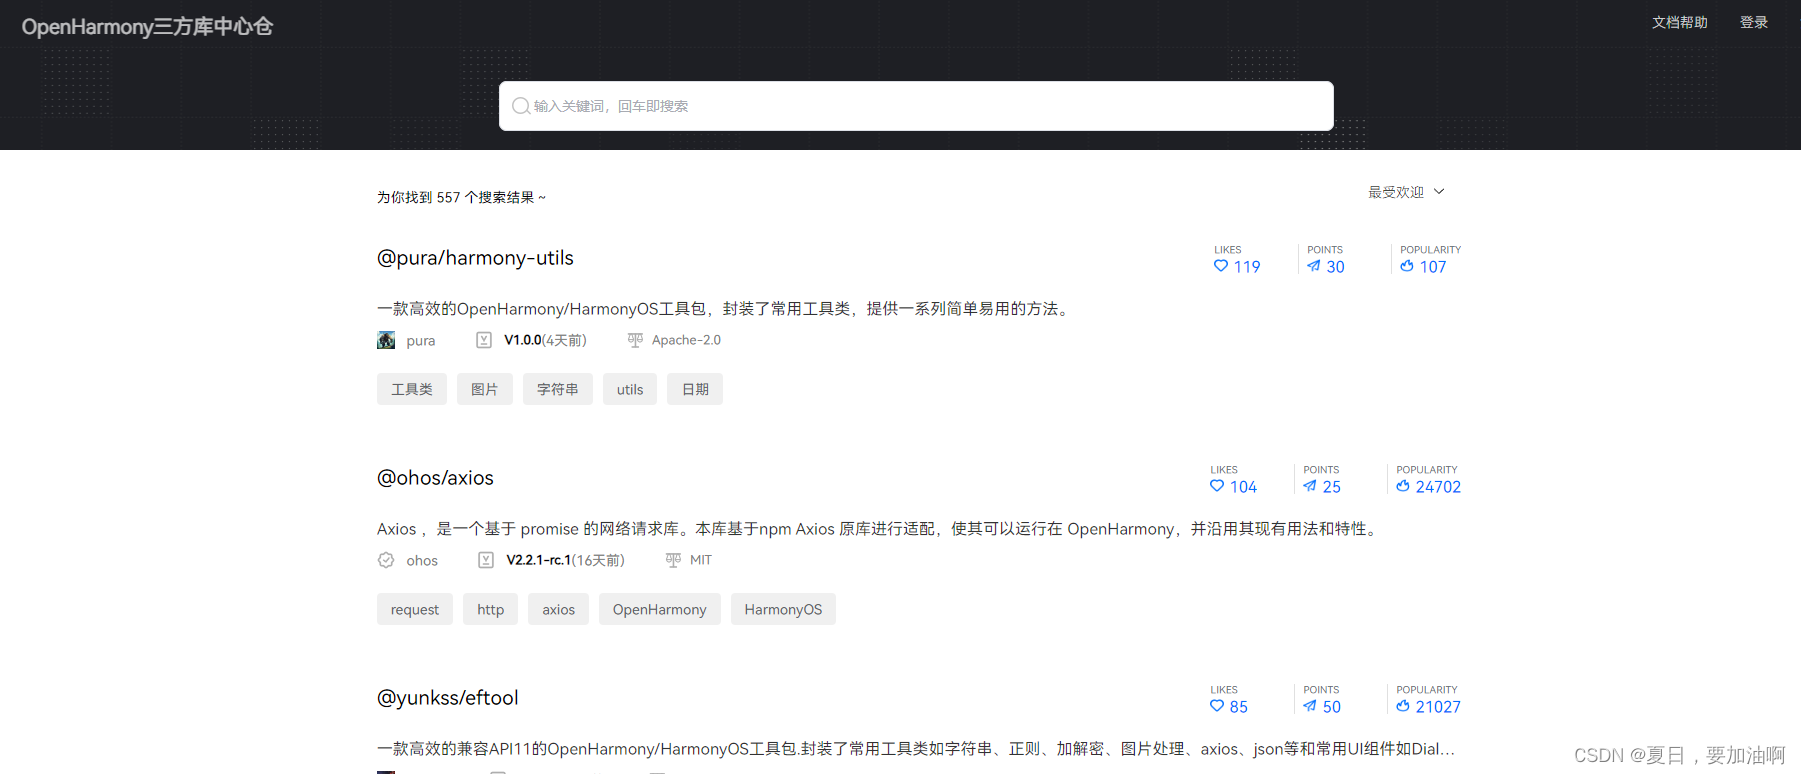Click version text V1.0.0(4天前)
The width and height of the screenshot is (1801, 774).
[545, 340]
